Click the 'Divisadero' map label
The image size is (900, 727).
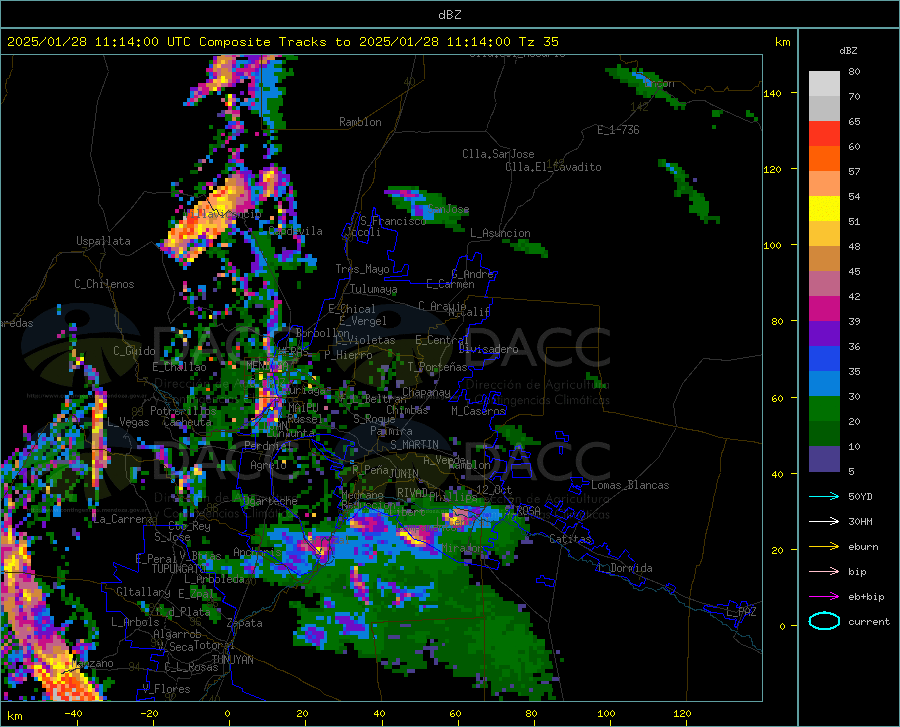488,349
